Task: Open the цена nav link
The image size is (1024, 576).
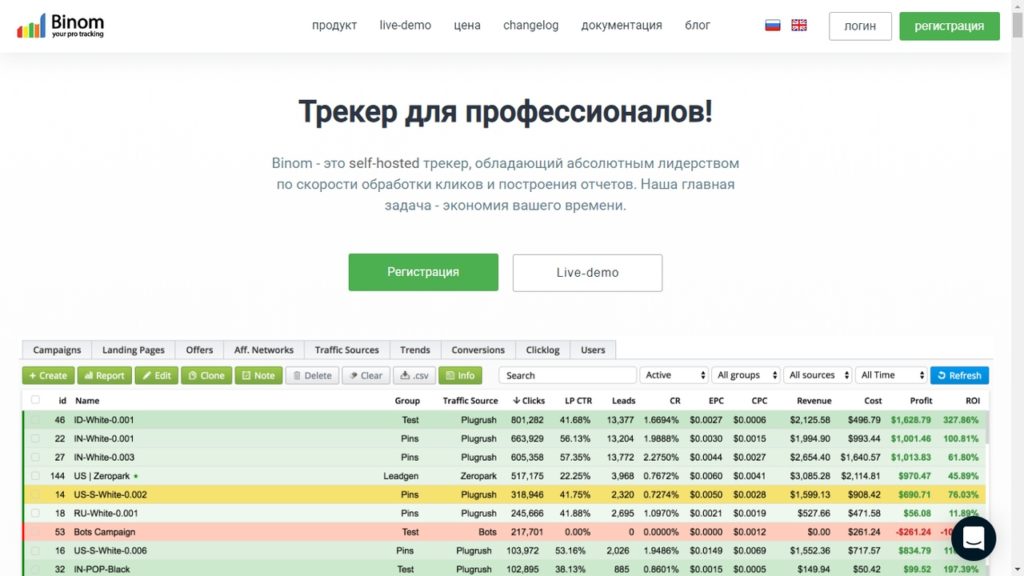Action: click(467, 25)
